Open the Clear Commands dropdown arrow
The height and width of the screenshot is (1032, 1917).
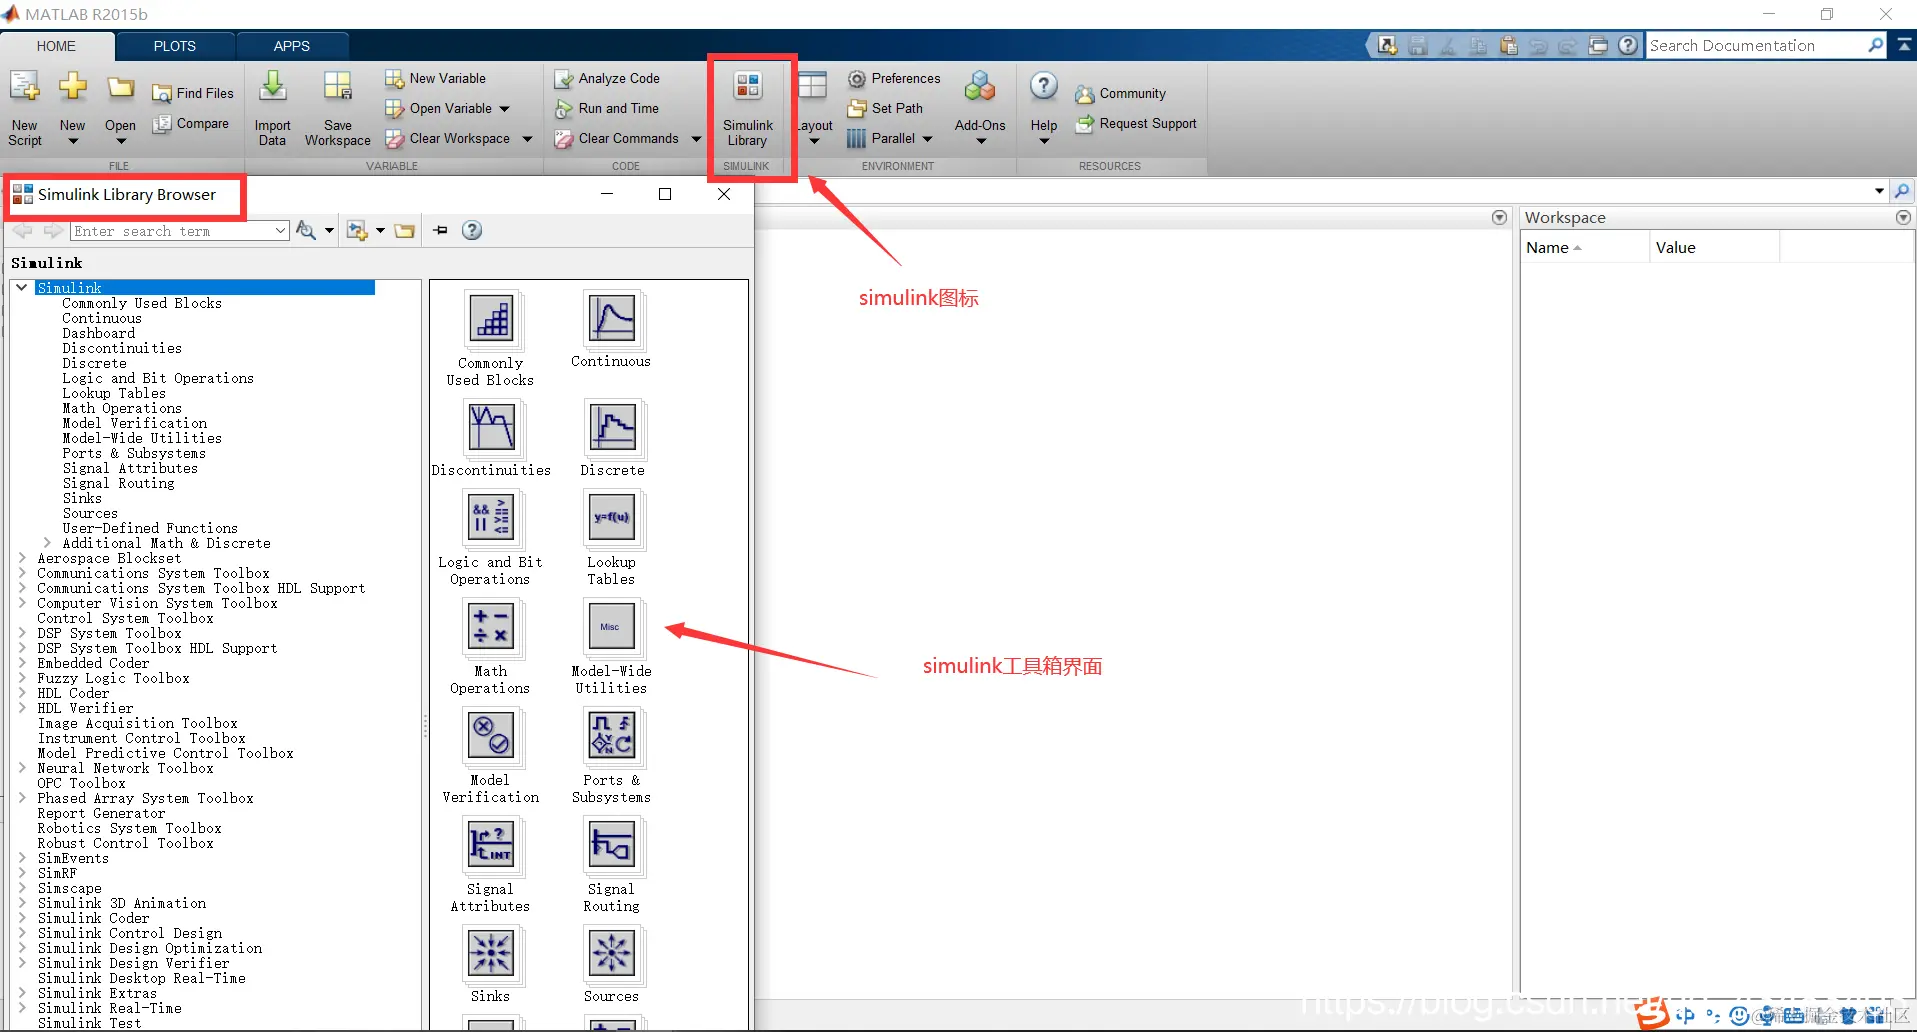pyautogui.click(x=696, y=138)
